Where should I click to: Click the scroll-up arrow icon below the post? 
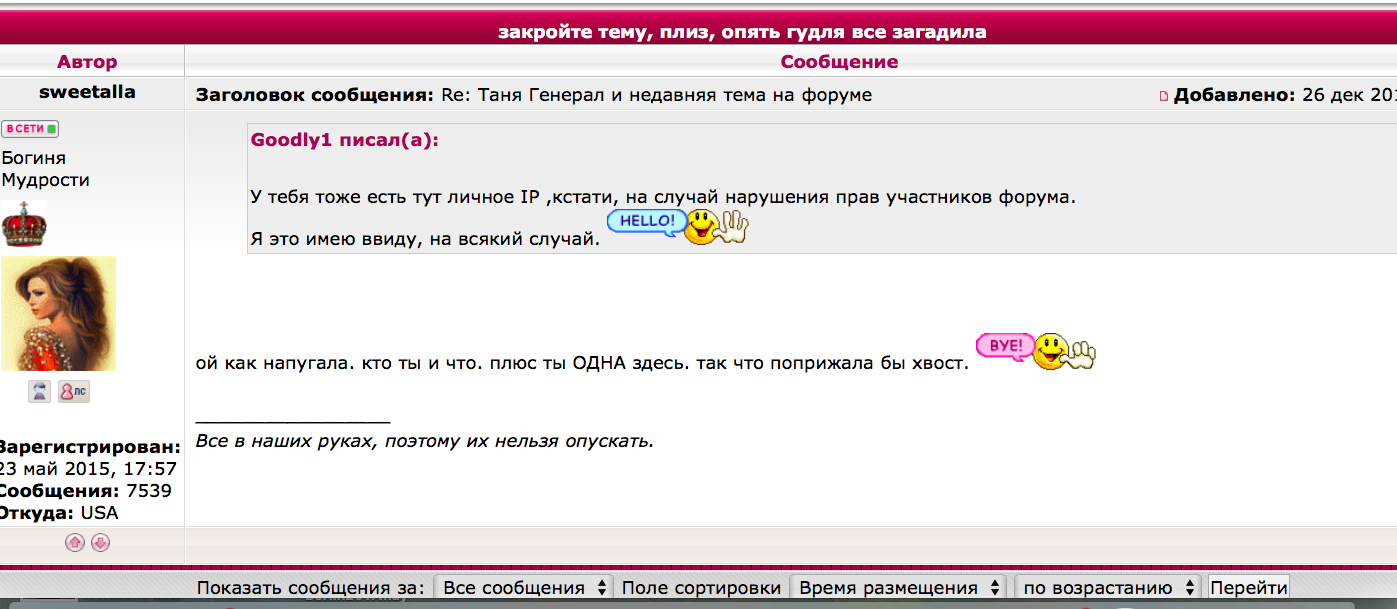(74, 543)
